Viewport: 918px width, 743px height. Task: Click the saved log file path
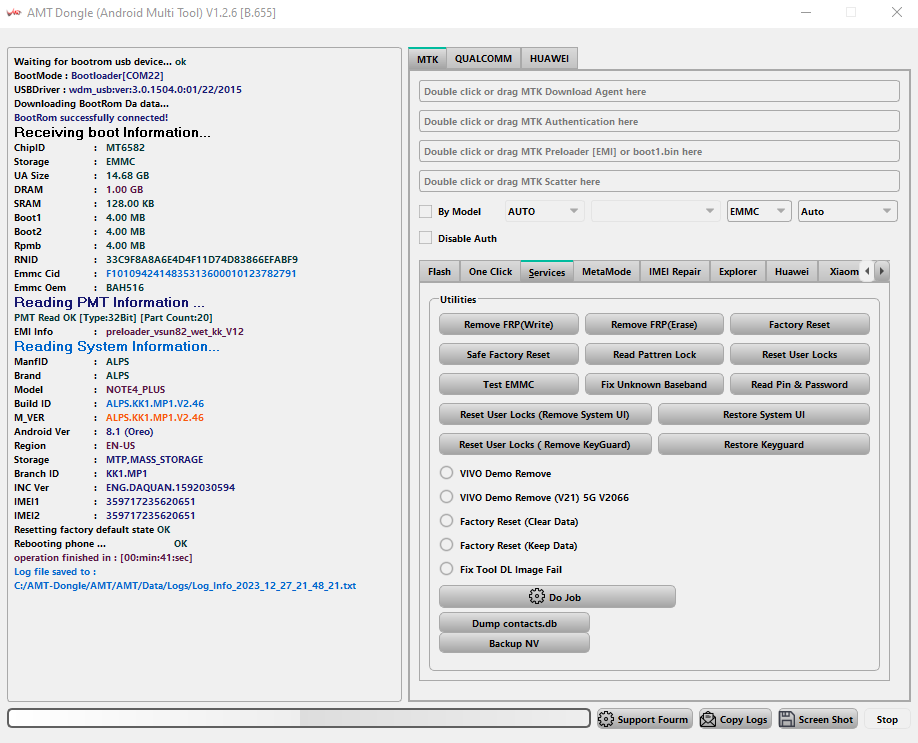pyautogui.click(x=185, y=586)
